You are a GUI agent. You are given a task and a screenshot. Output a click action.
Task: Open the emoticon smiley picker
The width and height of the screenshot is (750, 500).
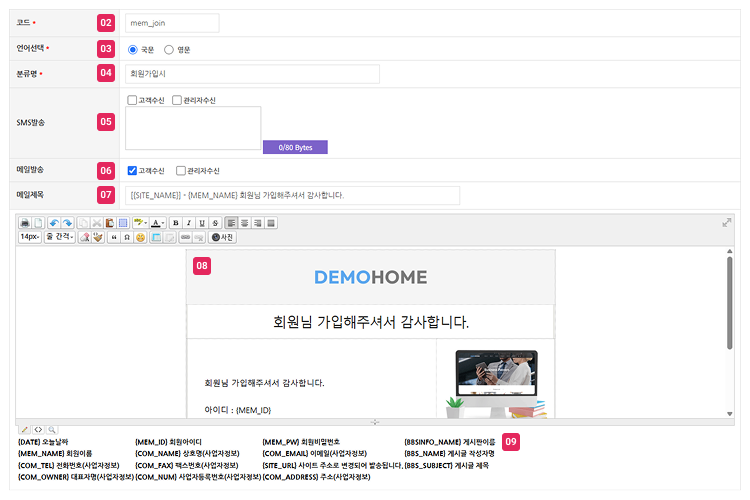coord(140,237)
